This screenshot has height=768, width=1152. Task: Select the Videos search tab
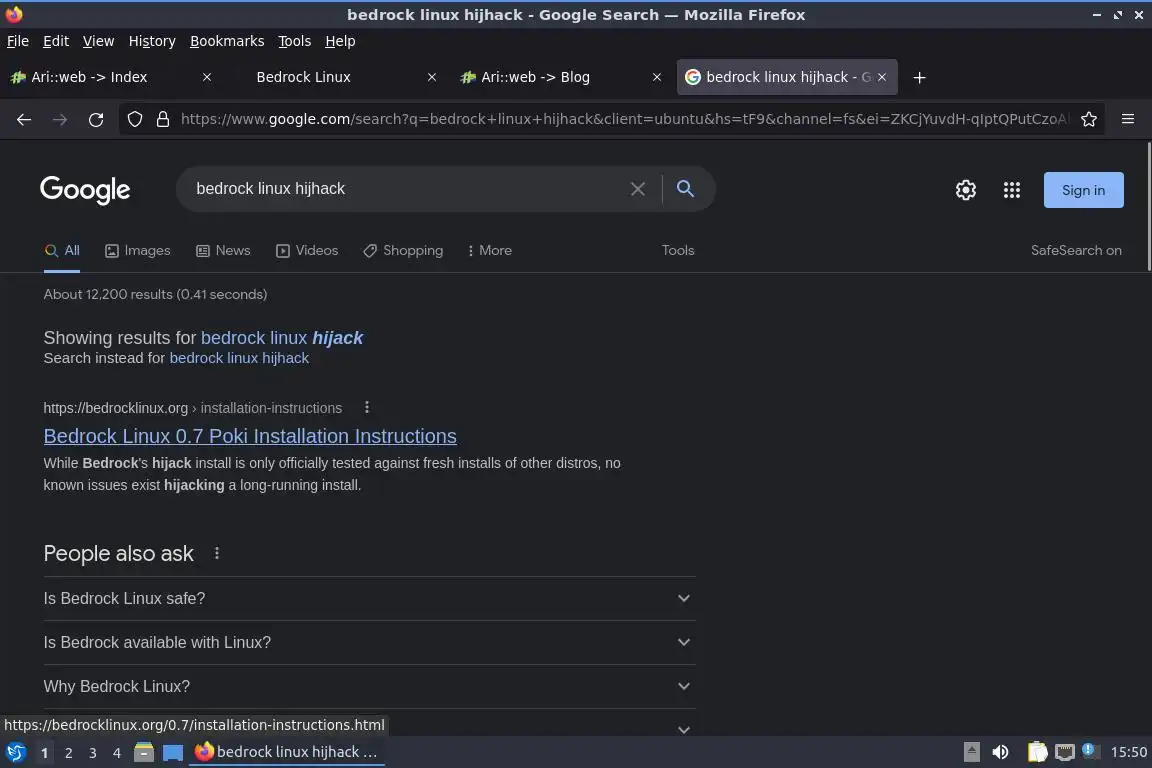click(x=307, y=251)
